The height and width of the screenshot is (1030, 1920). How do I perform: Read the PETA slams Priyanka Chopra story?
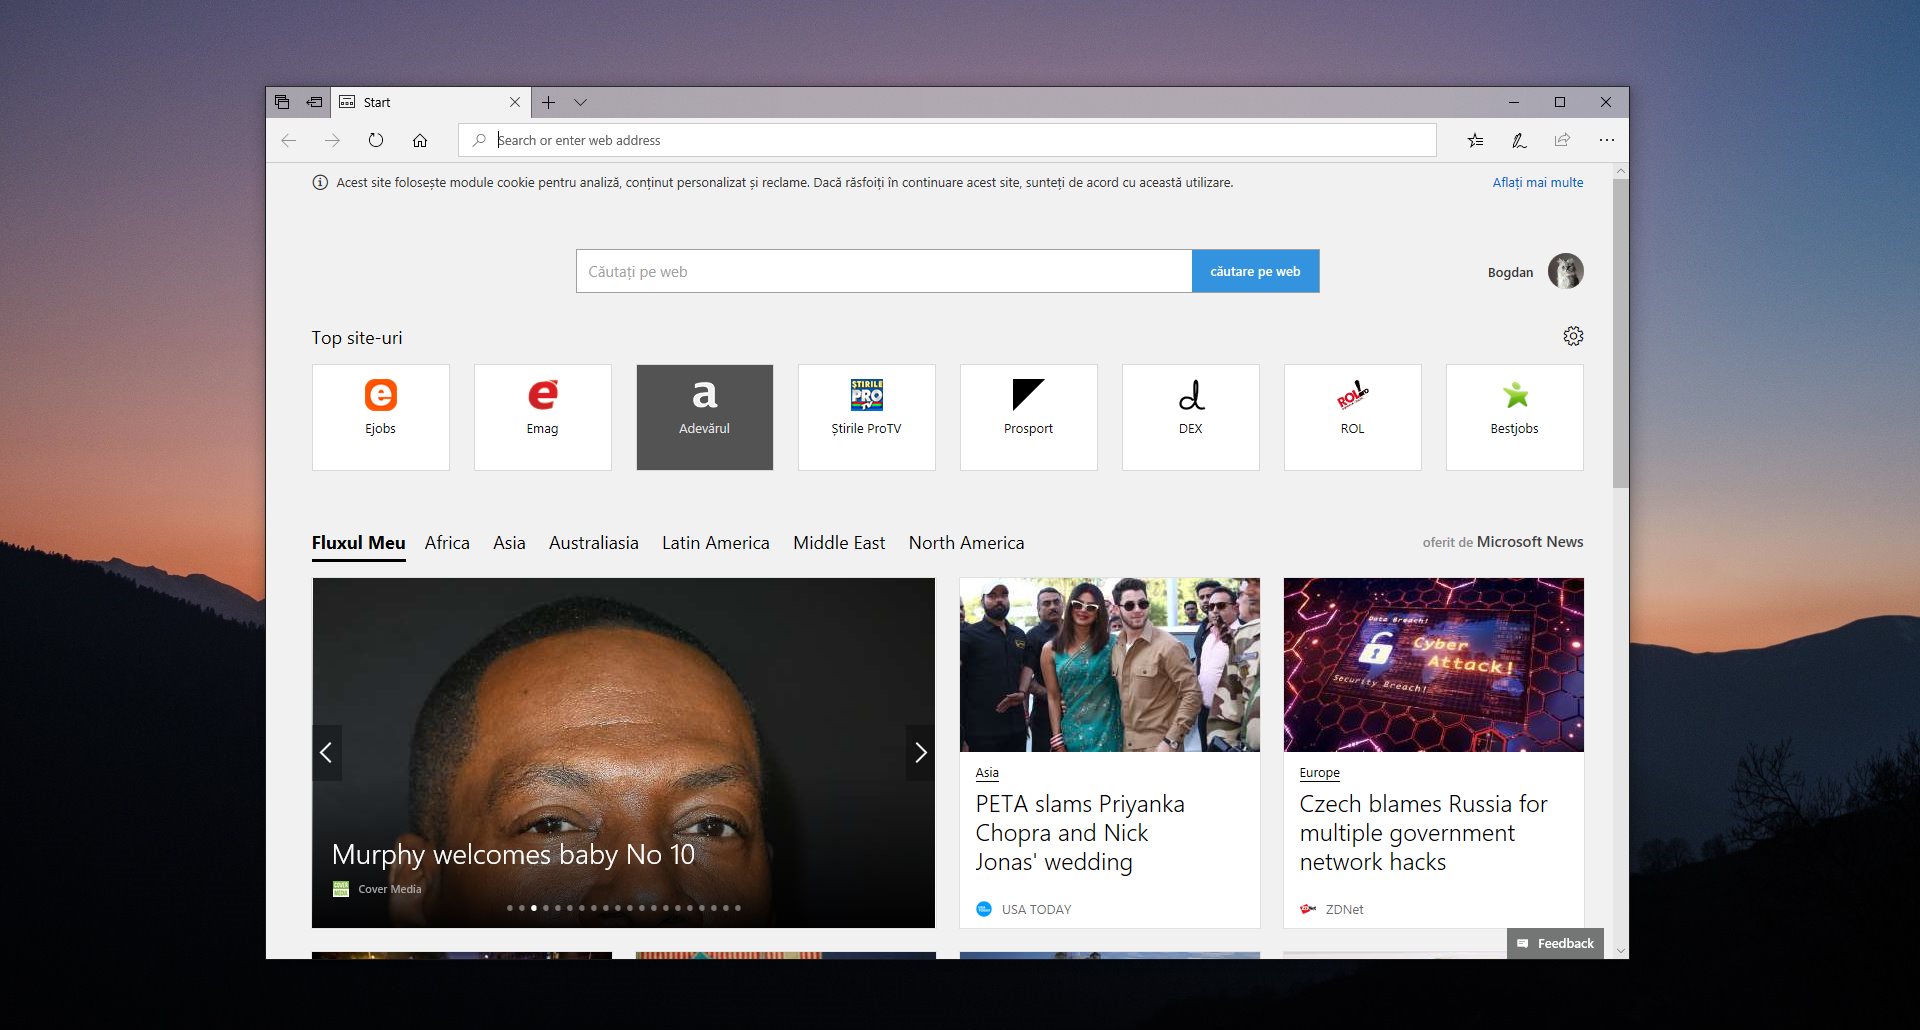click(x=1081, y=833)
